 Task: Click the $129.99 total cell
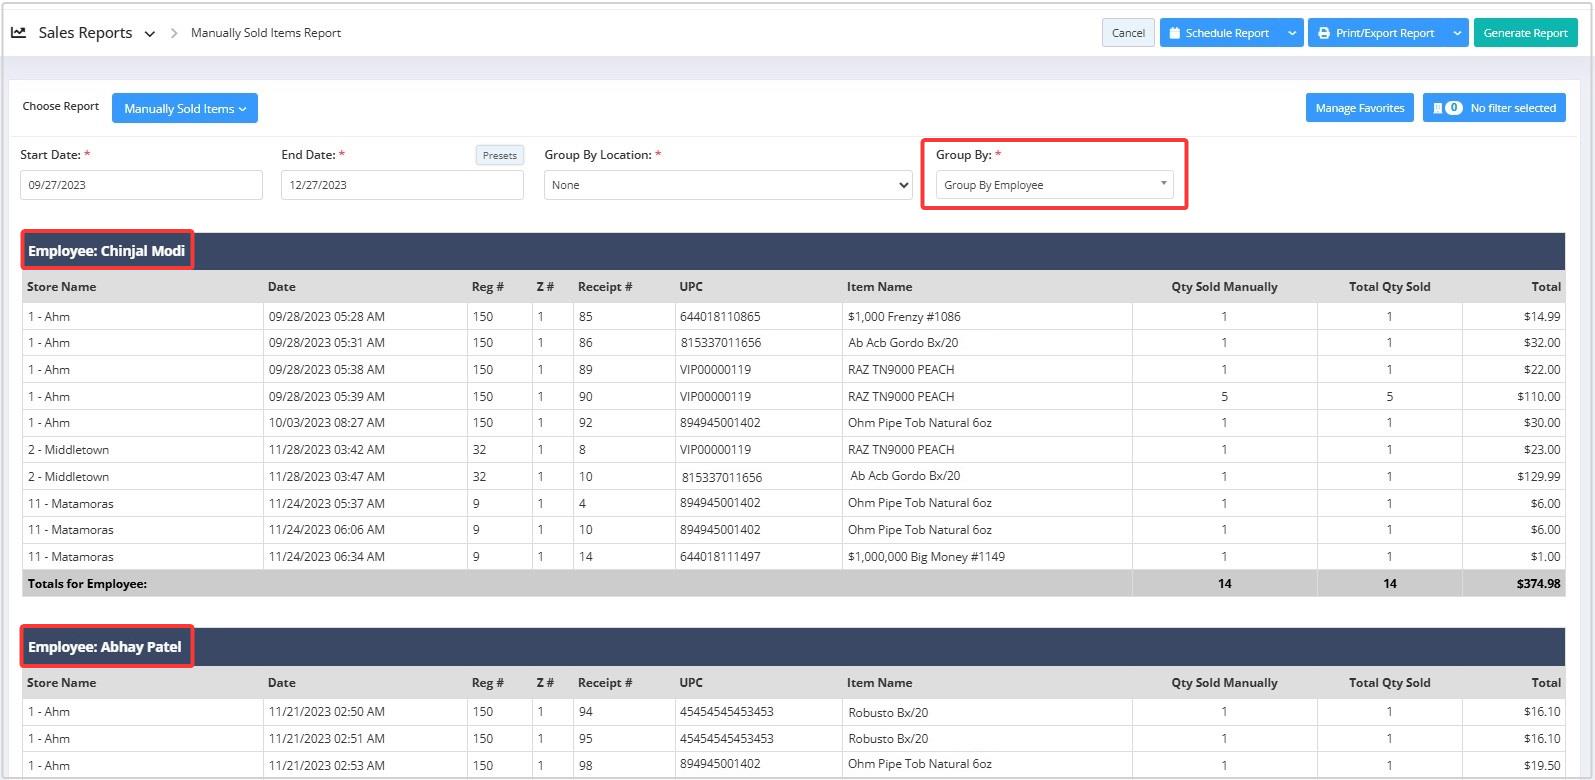(x=1538, y=477)
